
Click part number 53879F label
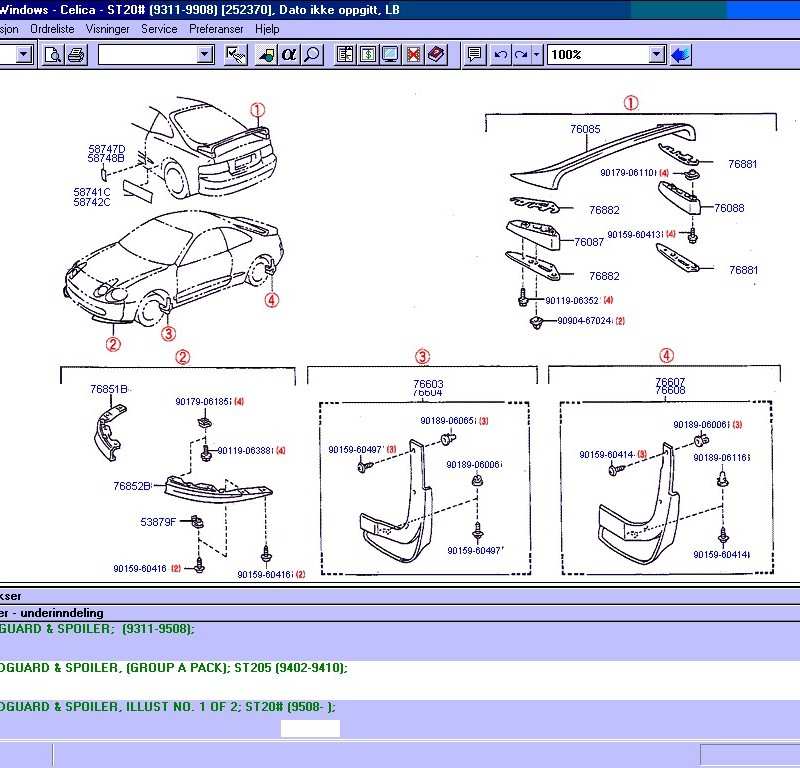point(158,522)
